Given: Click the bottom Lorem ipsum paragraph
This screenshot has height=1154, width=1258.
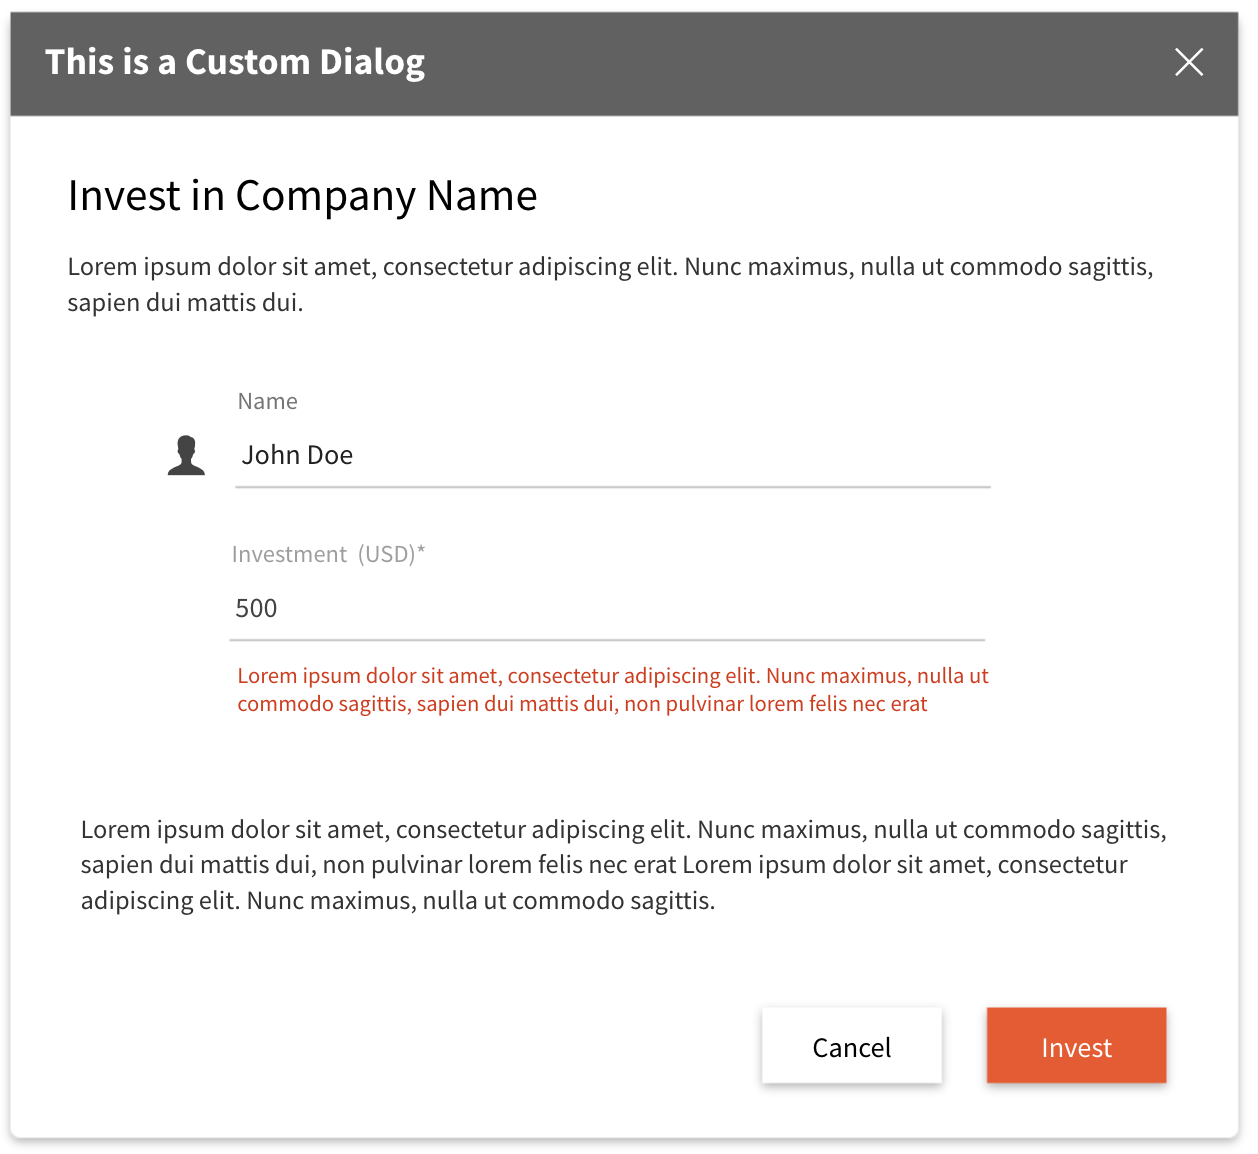Looking at the screenshot, I should coord(624,865).
